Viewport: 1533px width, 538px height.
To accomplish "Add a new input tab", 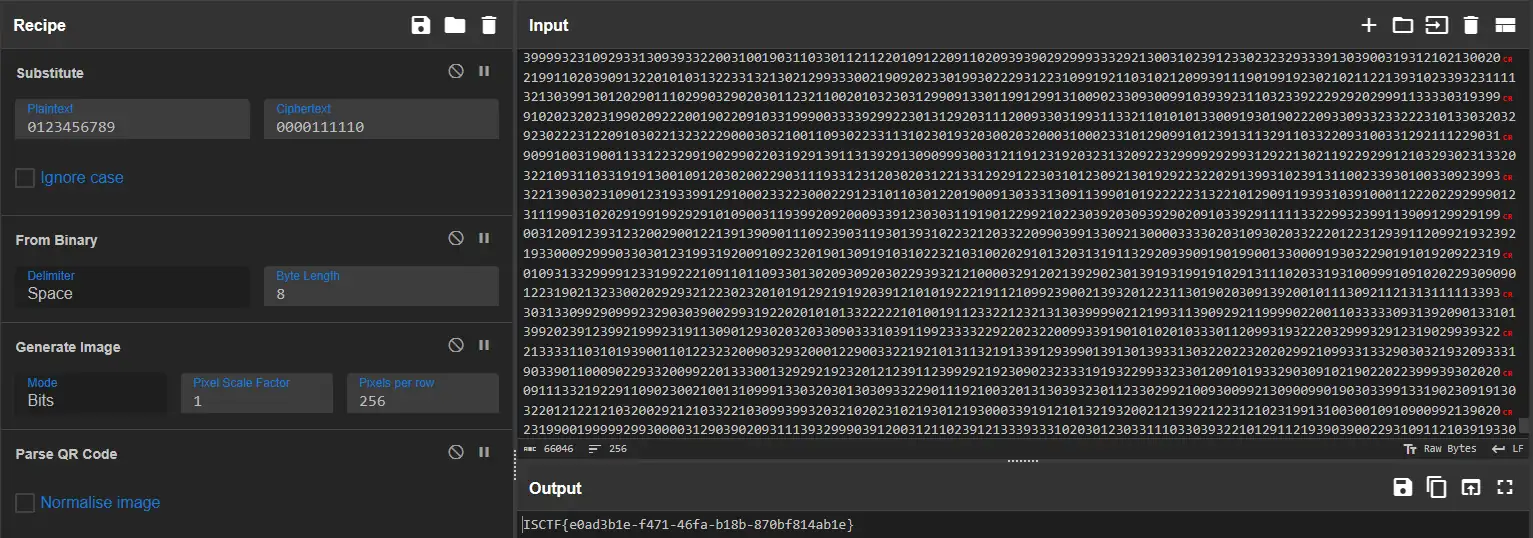I will coord(1369,25).
